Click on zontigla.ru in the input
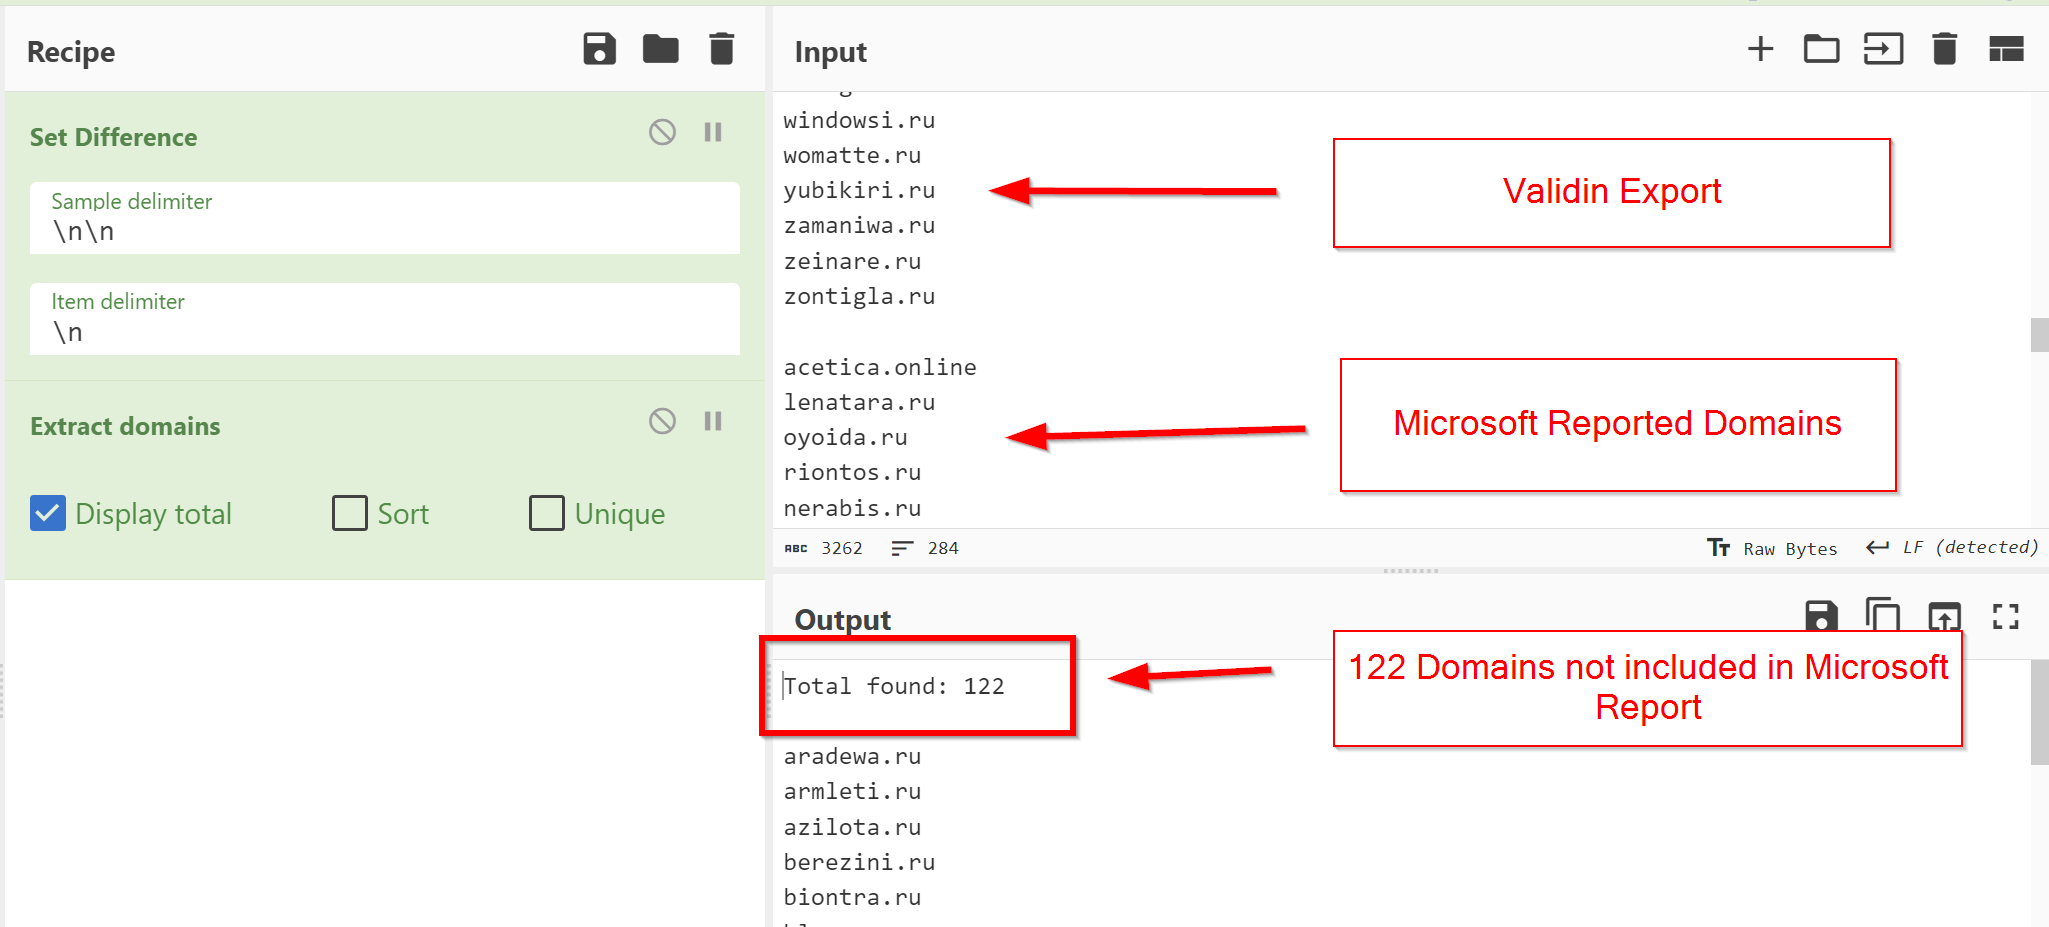Viewport: 2049px width, 927px height. click(859, 296)
